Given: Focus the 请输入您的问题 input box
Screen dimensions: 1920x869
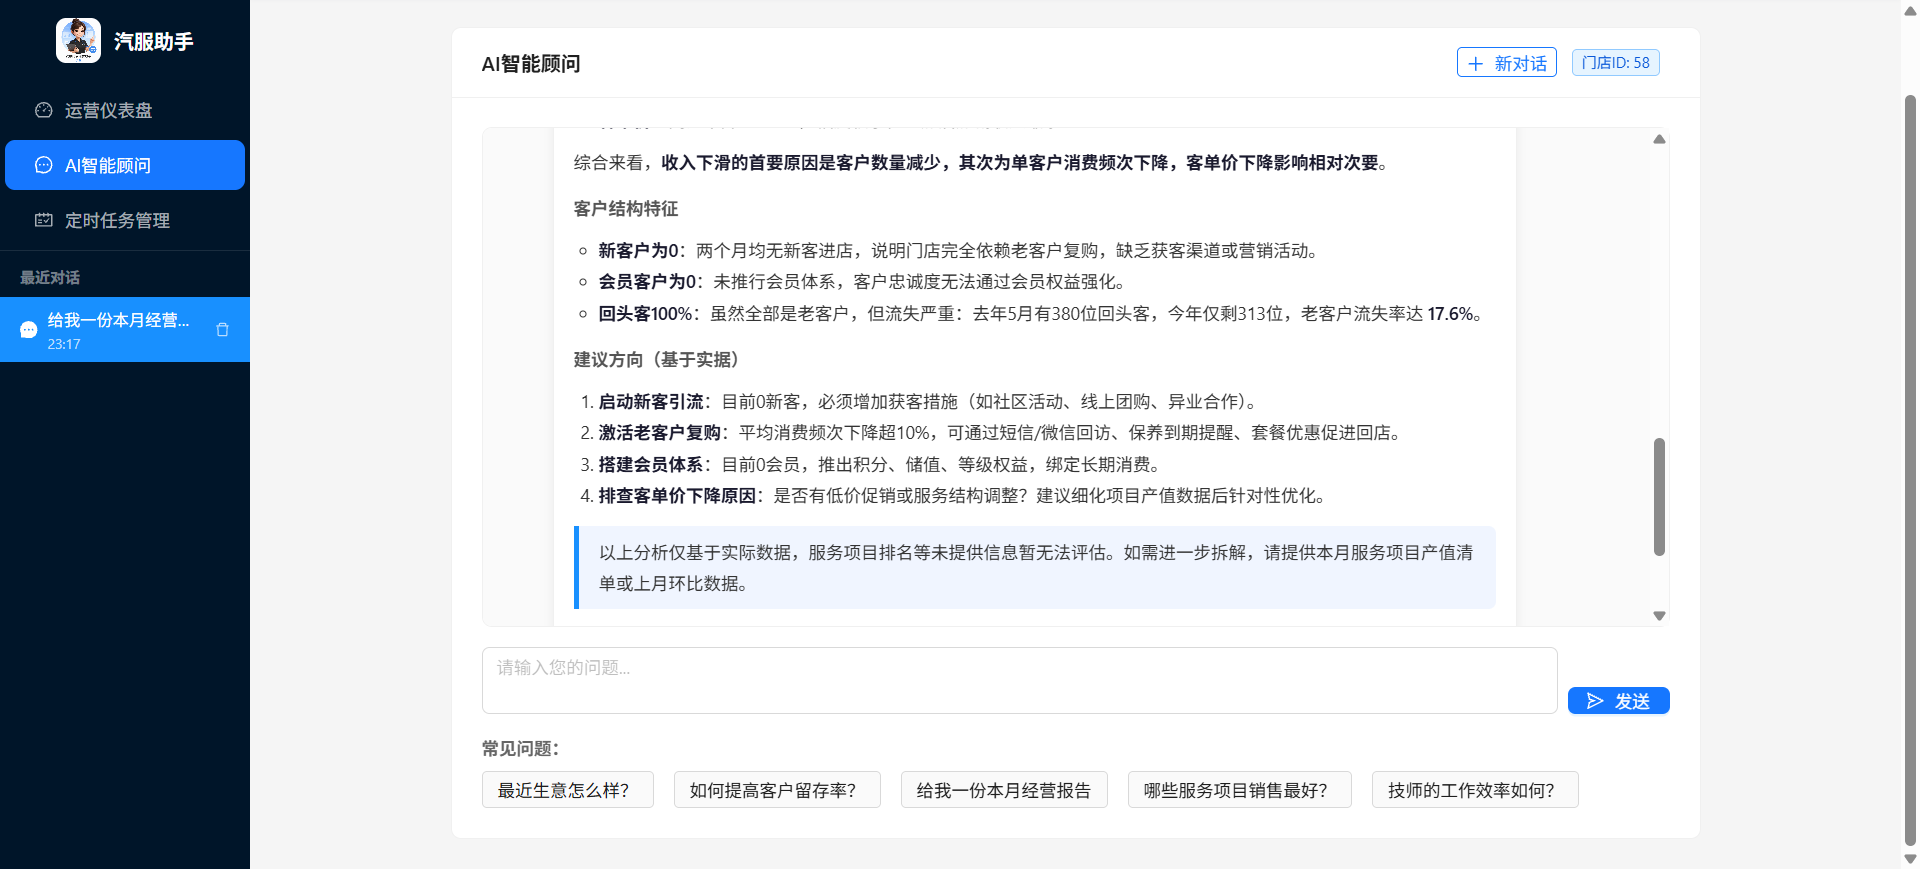Looking at the screenshot, I should pyautogui.click(x=1019, y=680).
